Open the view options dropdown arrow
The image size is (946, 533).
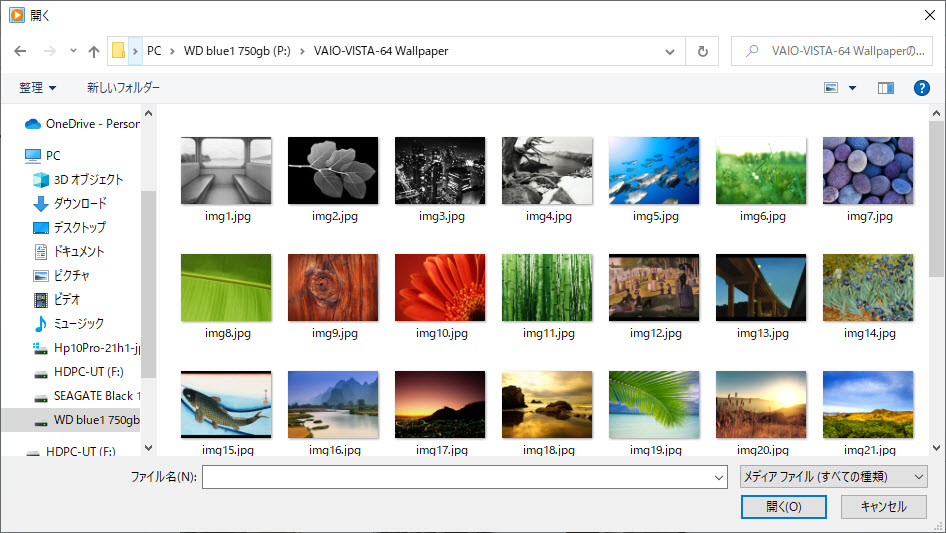click(852, 88)
